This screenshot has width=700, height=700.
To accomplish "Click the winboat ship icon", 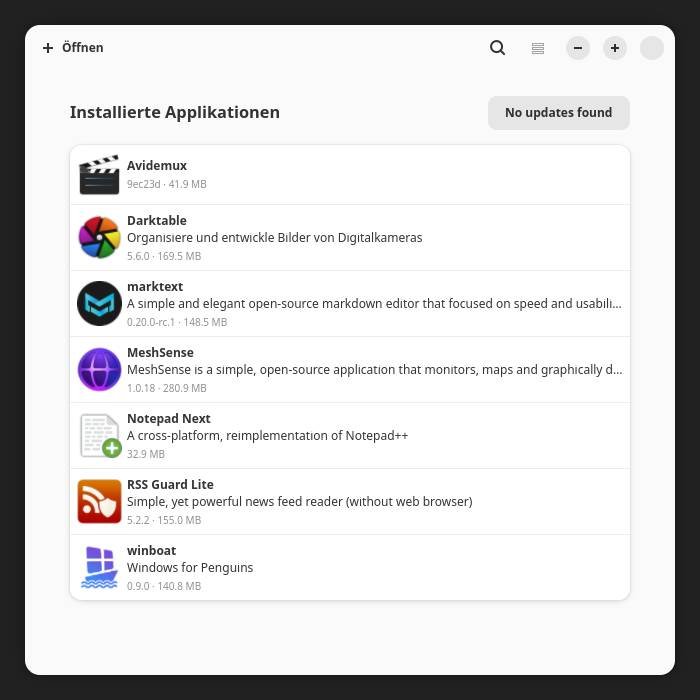I will [99, 567].
